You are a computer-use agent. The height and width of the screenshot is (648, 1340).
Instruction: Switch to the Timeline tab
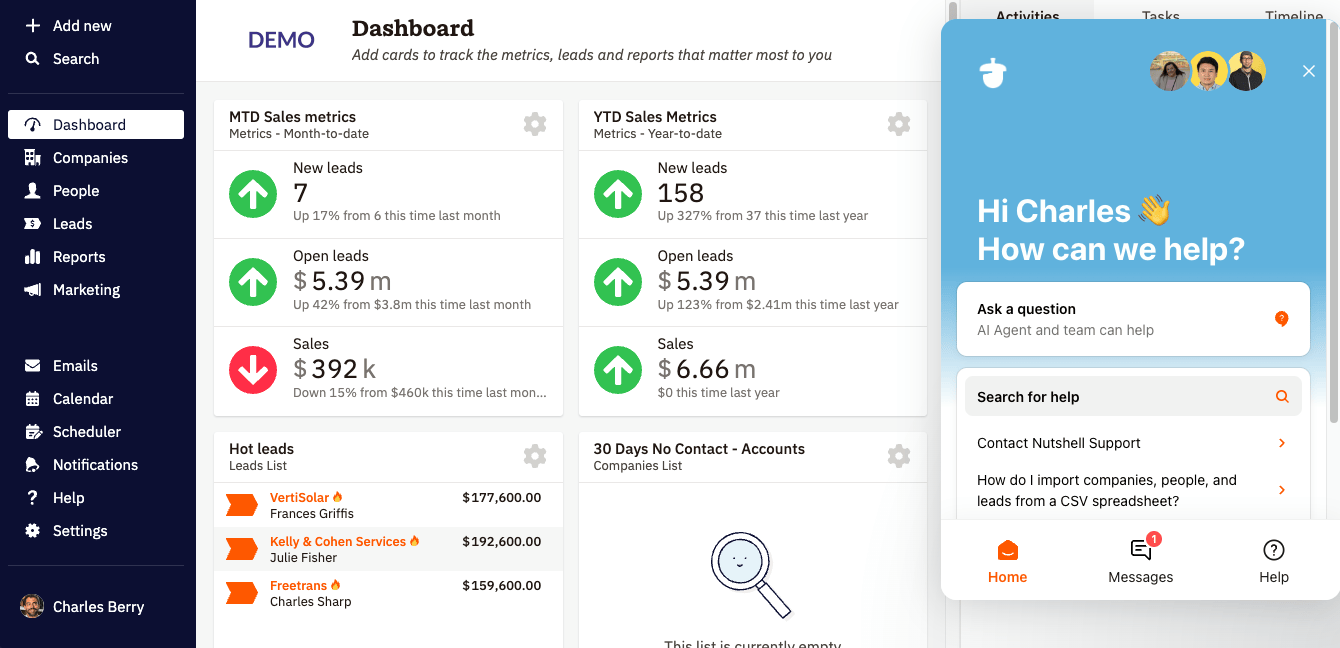(x=1293, y=16)
